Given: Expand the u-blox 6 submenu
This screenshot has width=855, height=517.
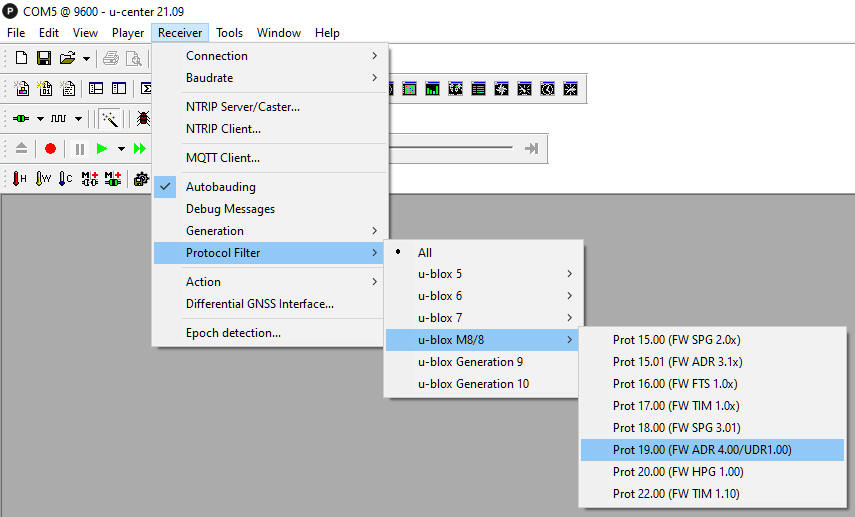Looking at the screenshot, I should click(x=484, y=296).
